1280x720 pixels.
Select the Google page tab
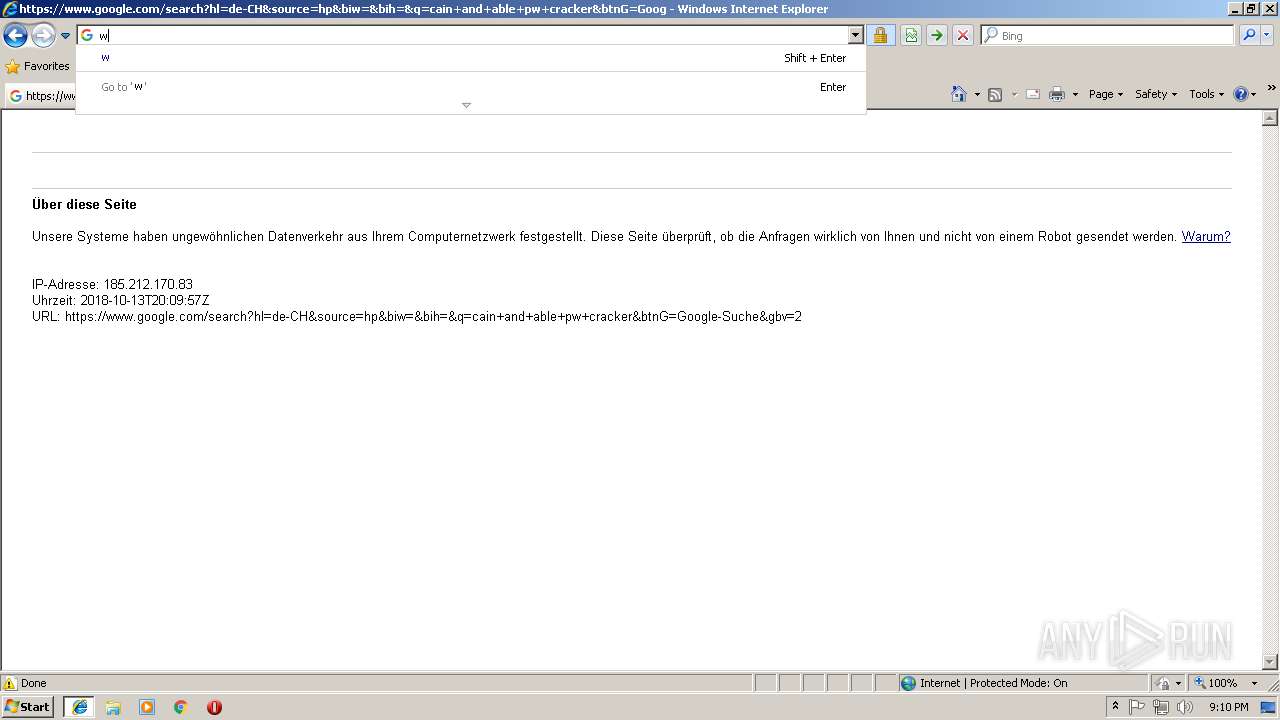tap(42, 96)
